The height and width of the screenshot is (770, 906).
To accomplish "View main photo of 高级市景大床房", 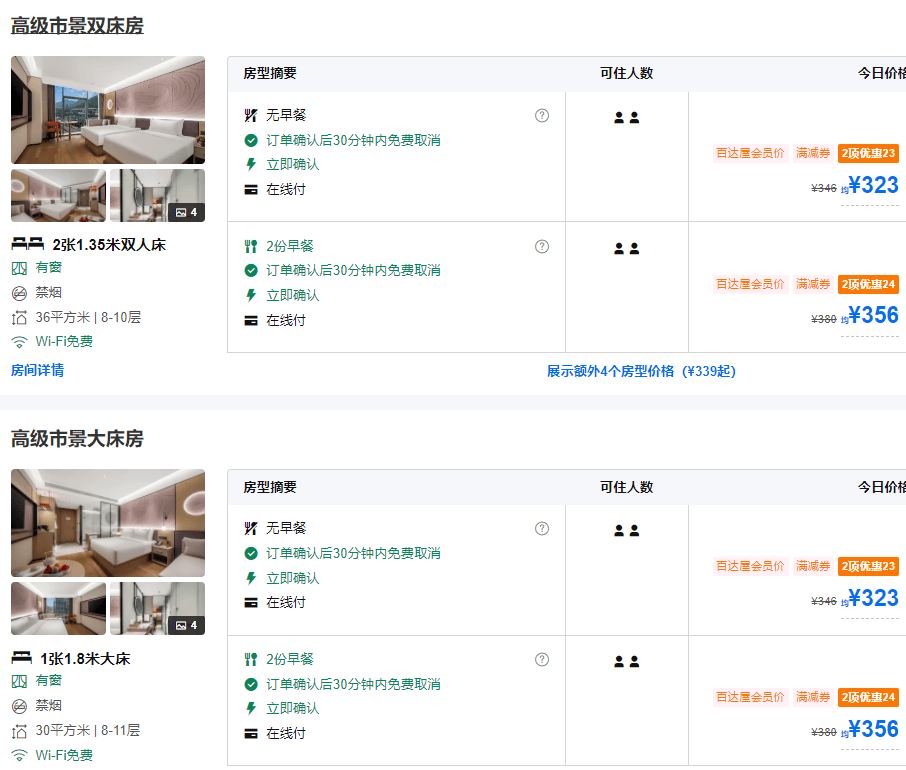I will (x=108, y=523).
